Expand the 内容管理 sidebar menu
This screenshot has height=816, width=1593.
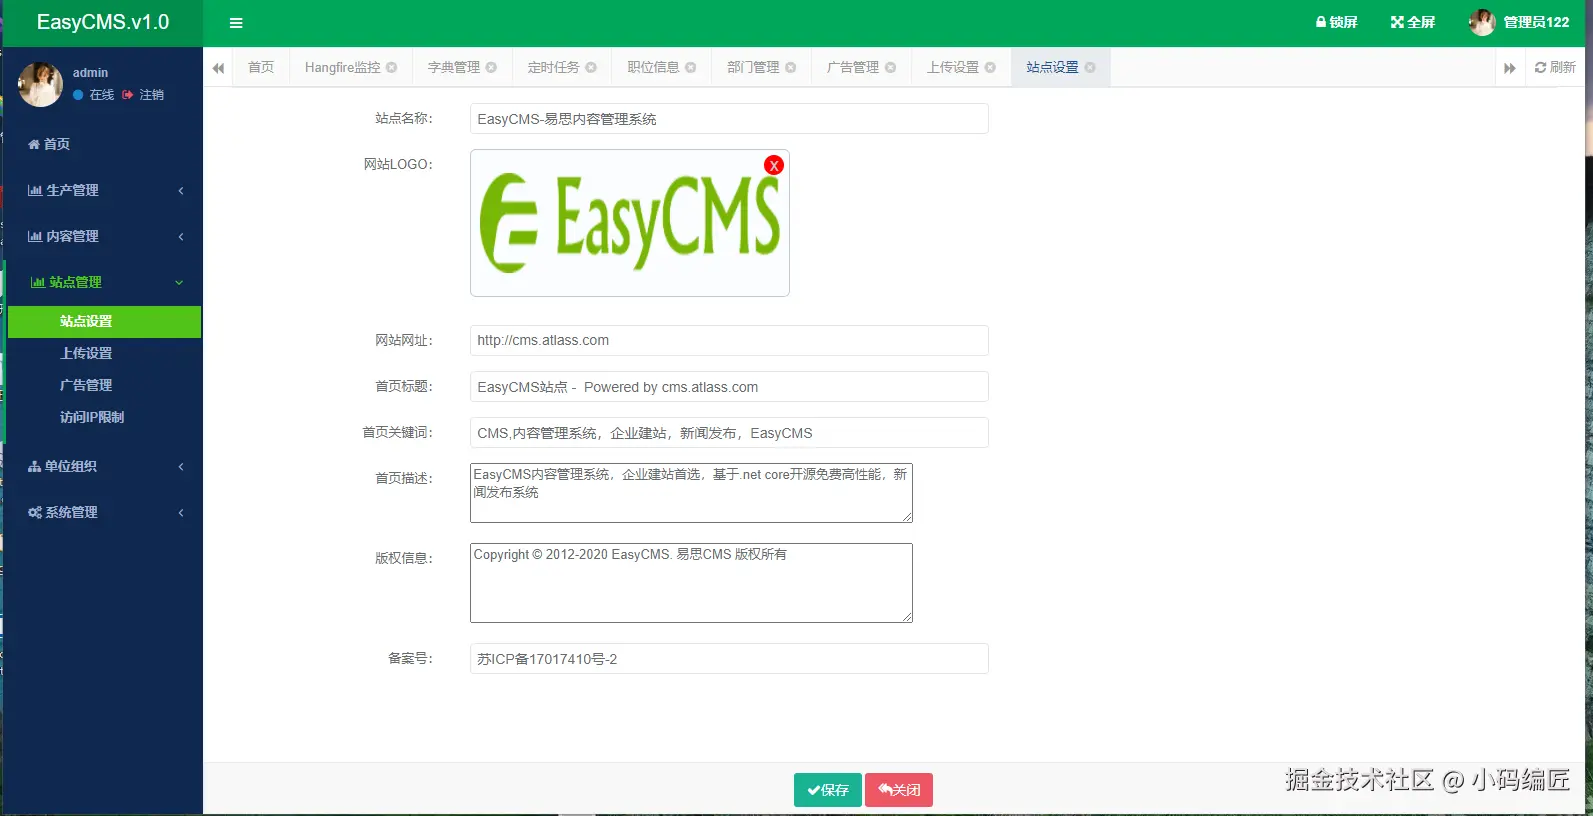104,236
